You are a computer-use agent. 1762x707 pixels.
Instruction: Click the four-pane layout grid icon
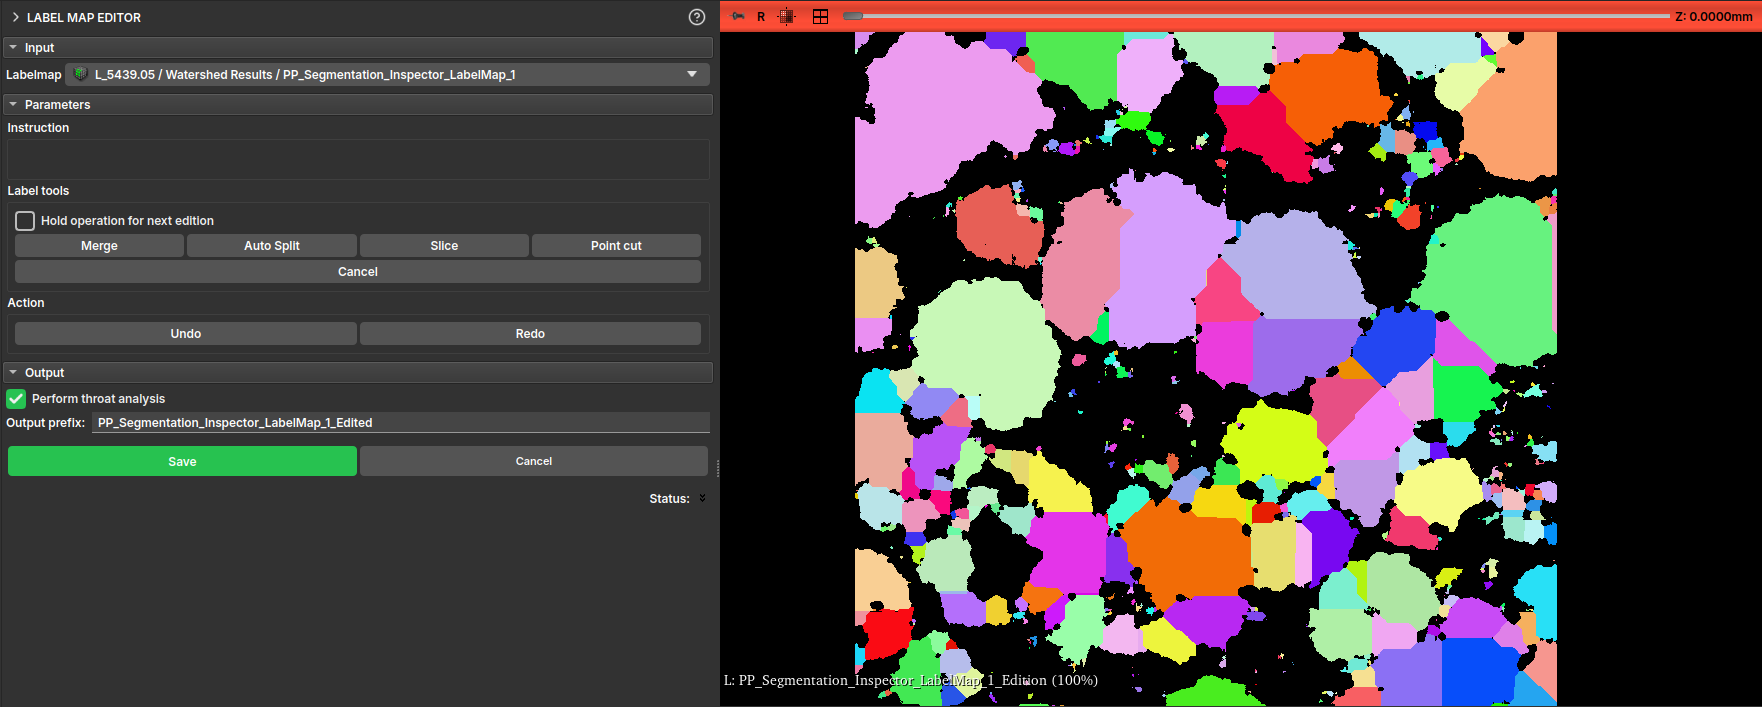820,16
